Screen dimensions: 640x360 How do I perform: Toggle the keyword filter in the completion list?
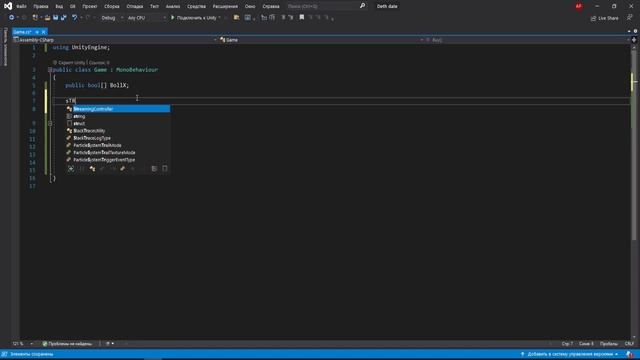click(154, 169)
